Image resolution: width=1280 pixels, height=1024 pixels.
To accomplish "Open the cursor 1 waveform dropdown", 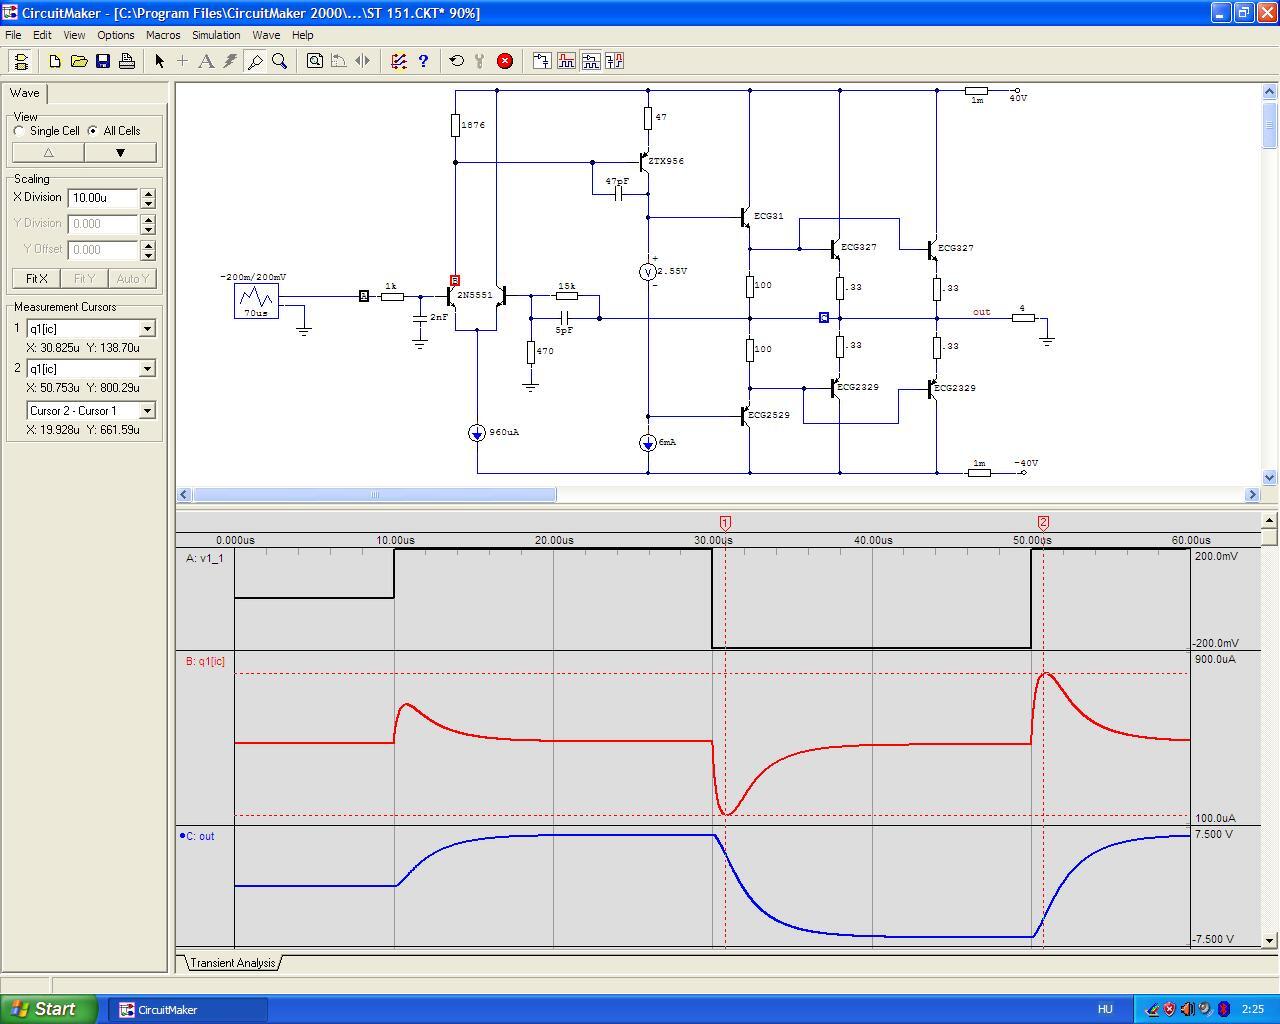I will (147, 329).
